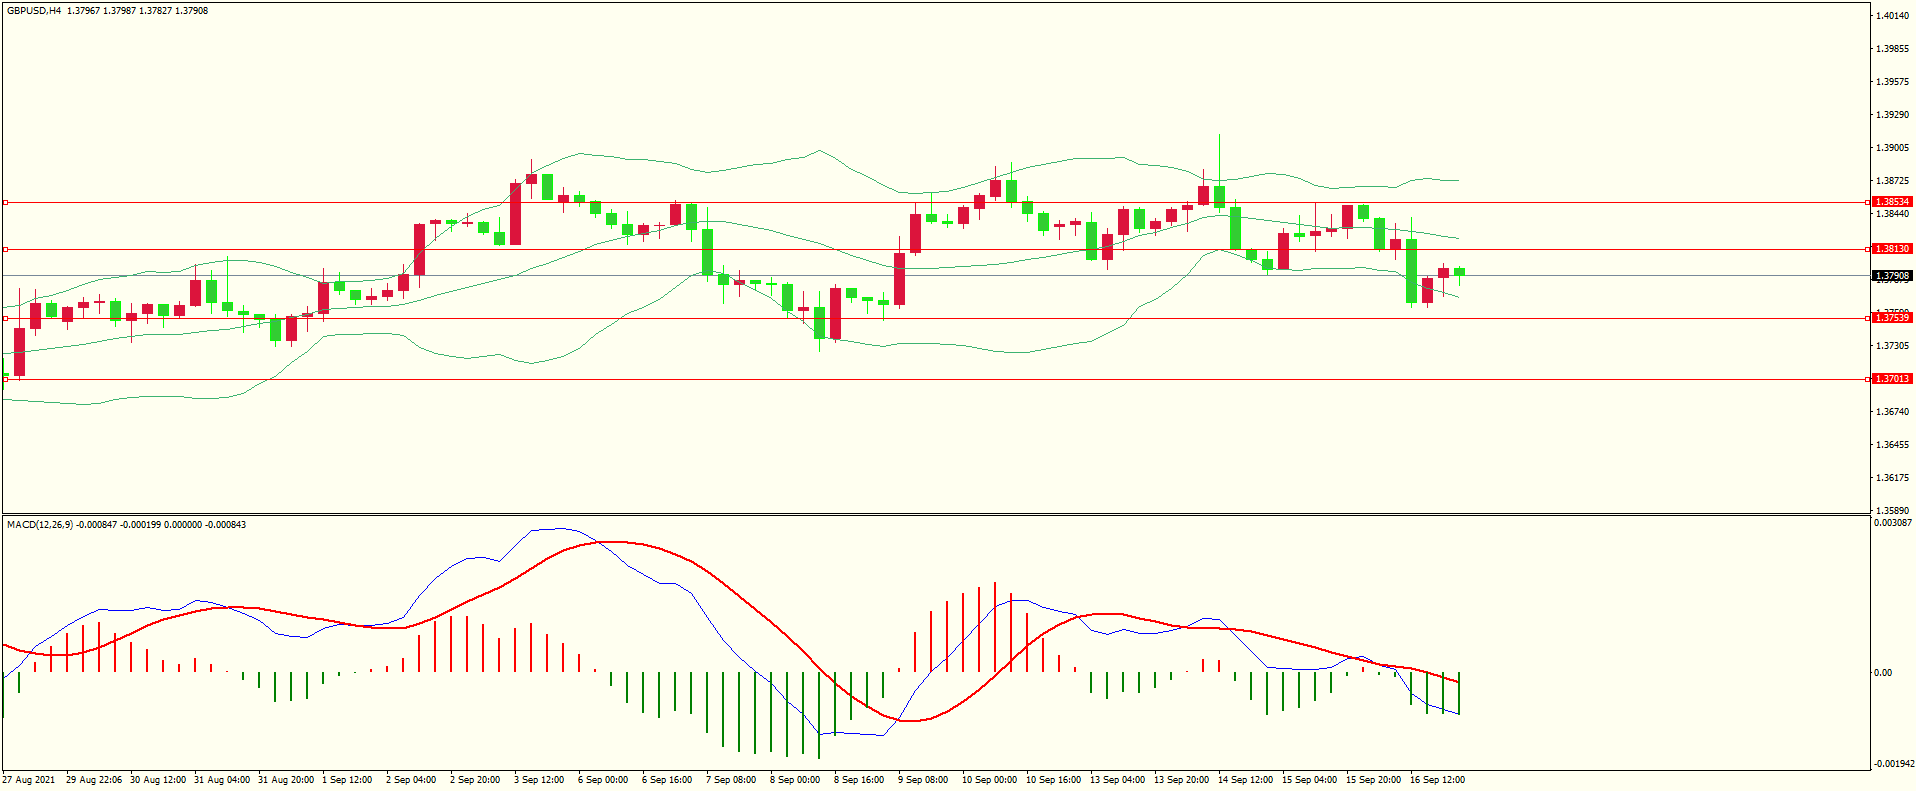
Task: Click the 1.40140 price scale value
Action: click(x=1893, y=16)
